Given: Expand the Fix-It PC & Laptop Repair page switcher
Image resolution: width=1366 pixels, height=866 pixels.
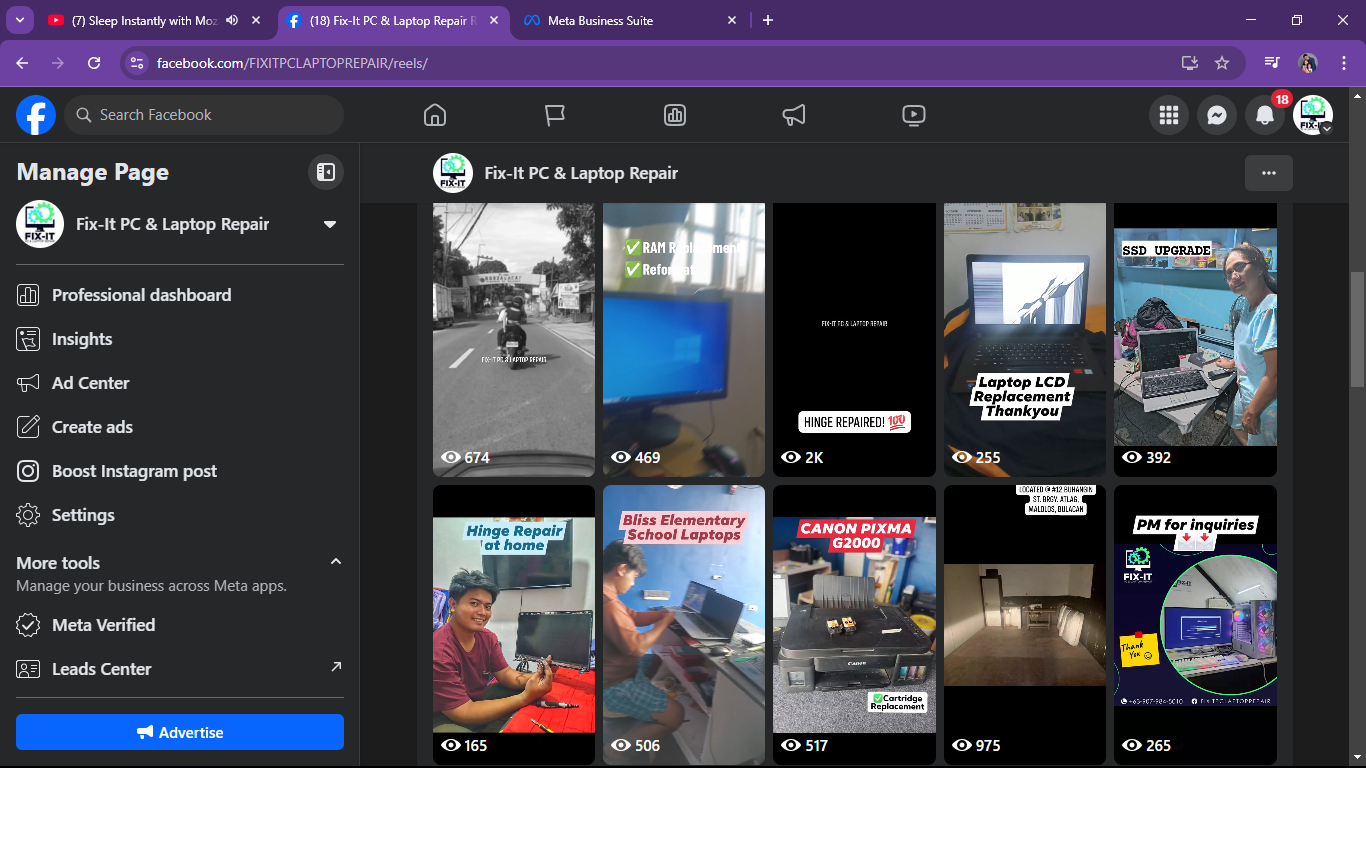Looking at the screenshot, I should (330, 224).
